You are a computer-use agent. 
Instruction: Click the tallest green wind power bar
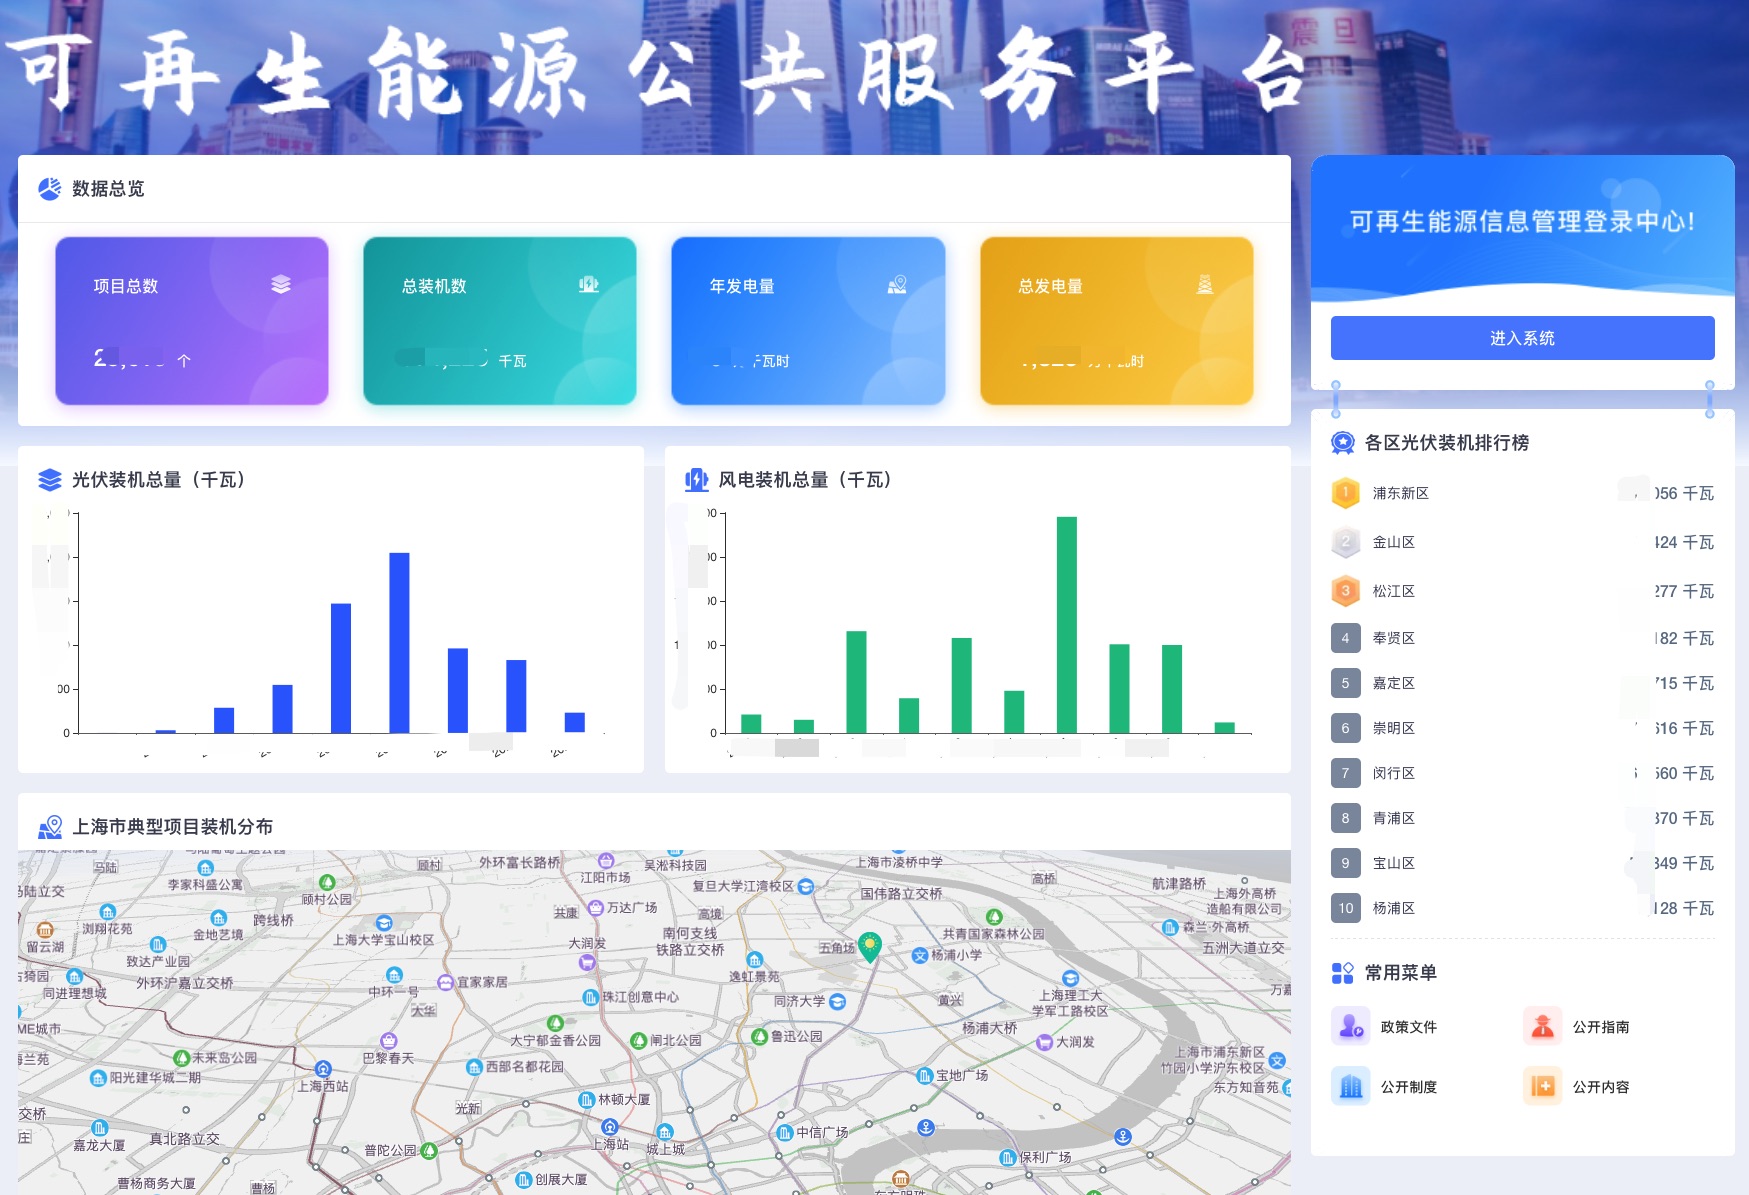(1066, 624)
